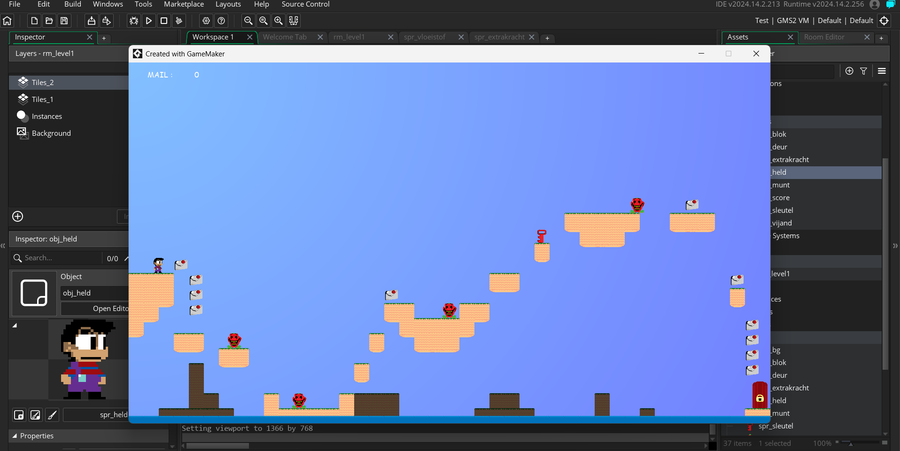Zoom out using minus magnifier
The image size is (900, 451).
[x=248, y=21]
